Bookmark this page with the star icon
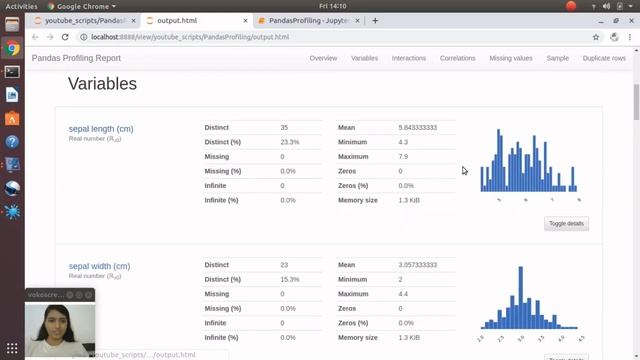 click(596, 37)
